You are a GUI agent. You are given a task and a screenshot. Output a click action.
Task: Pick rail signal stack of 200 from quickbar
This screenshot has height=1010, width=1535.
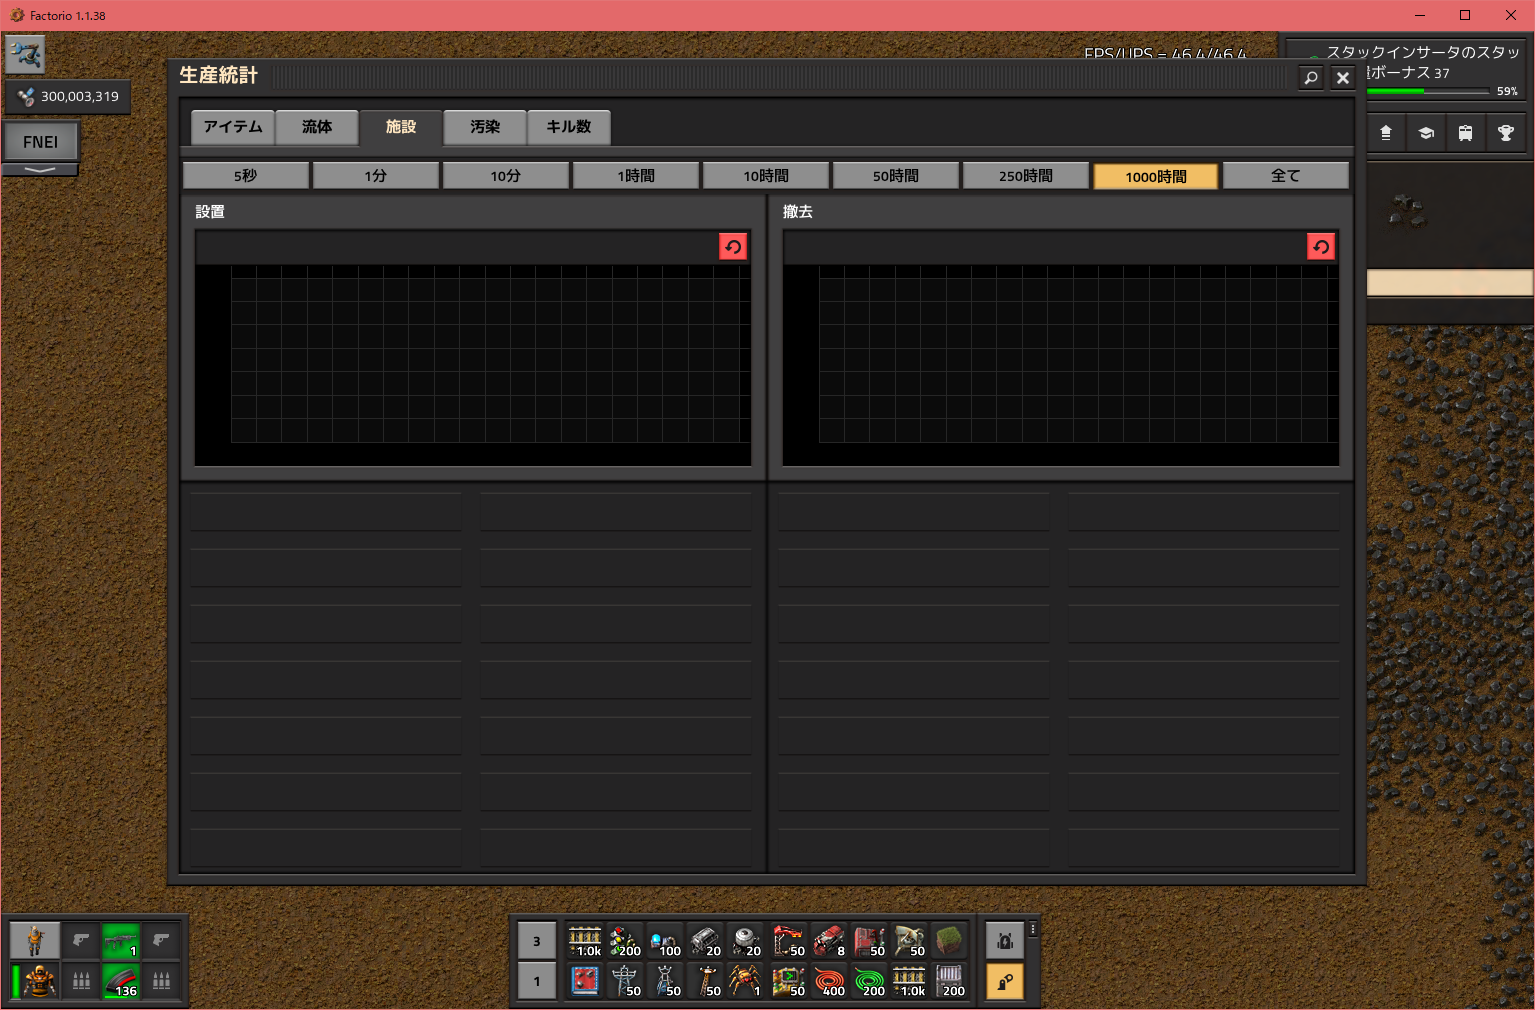(625, 941)
